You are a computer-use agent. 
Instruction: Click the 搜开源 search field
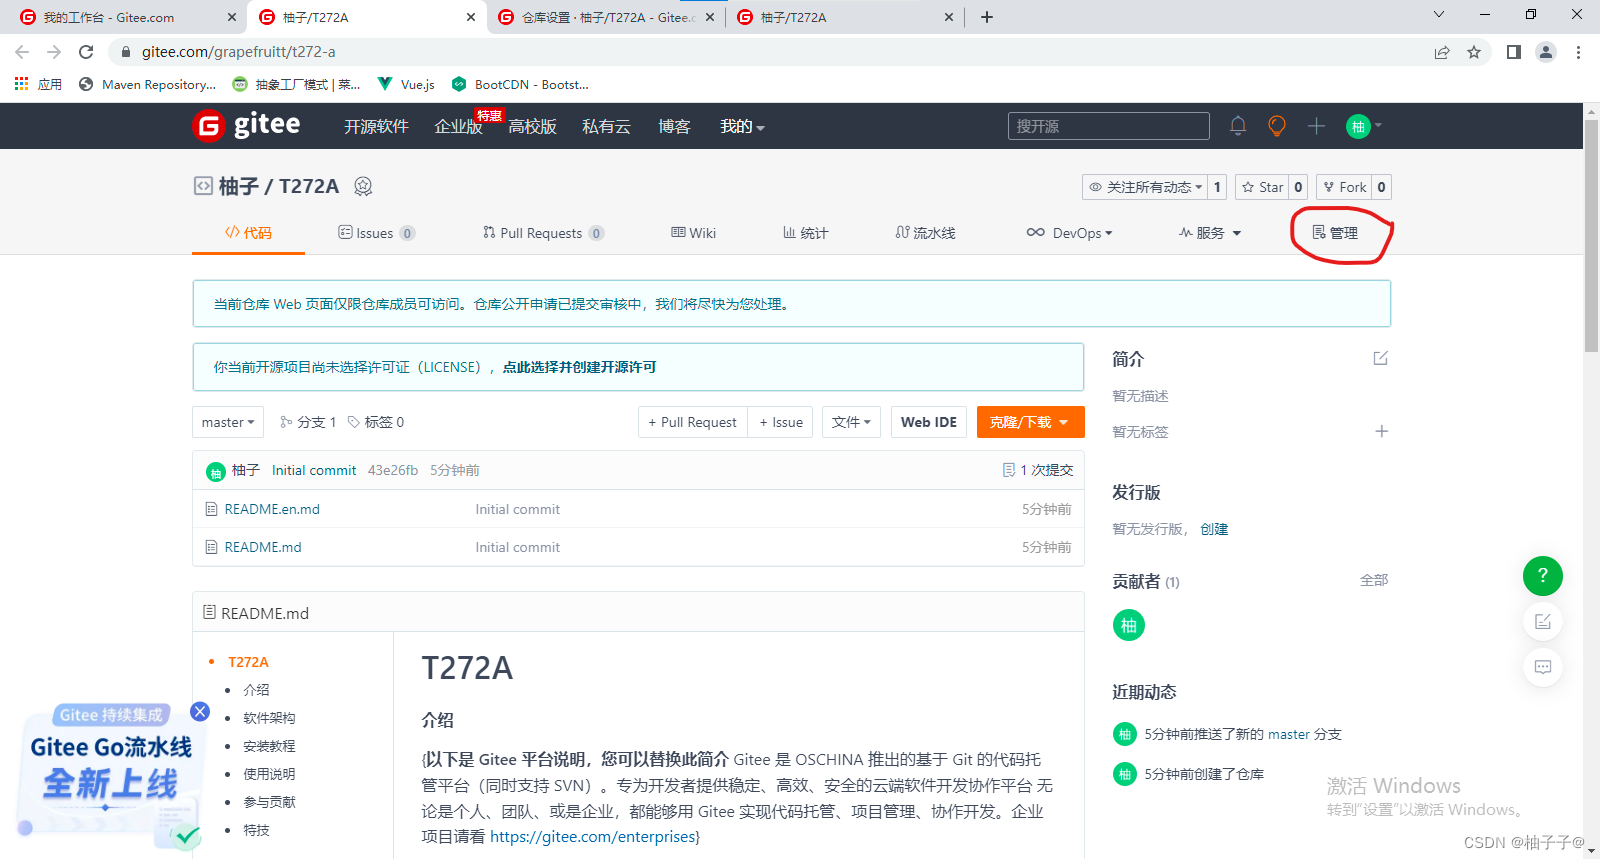[1108, 126]
